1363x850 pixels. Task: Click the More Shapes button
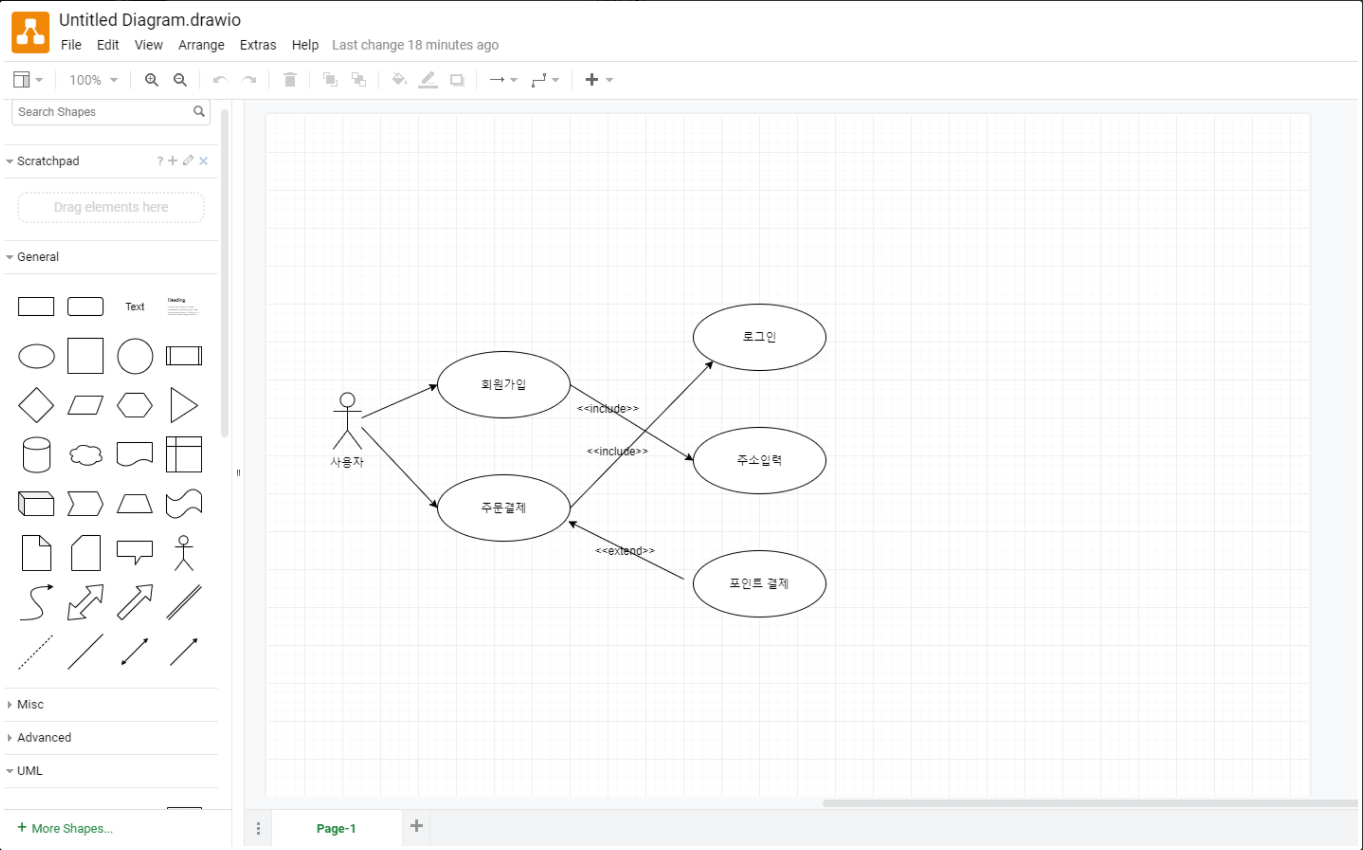pos(66,828)
